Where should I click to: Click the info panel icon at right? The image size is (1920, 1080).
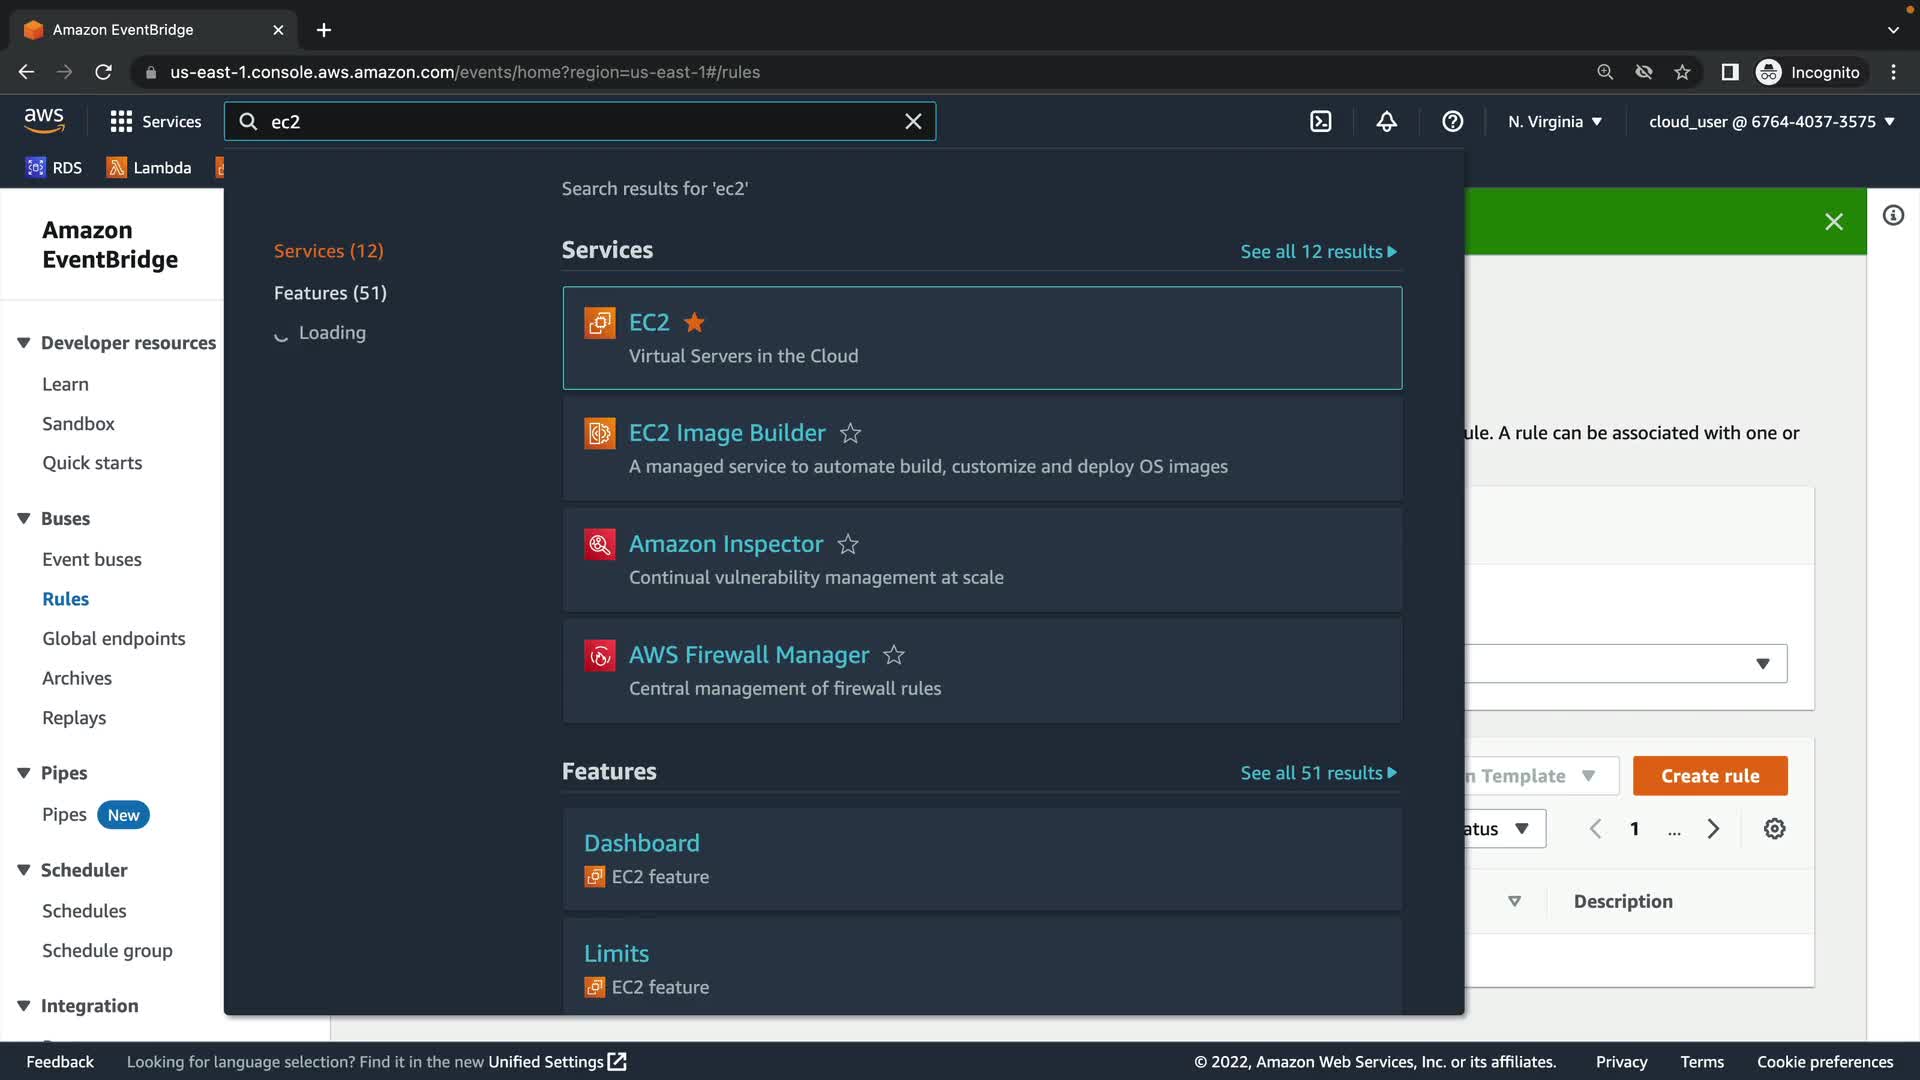coord(1893,215)
